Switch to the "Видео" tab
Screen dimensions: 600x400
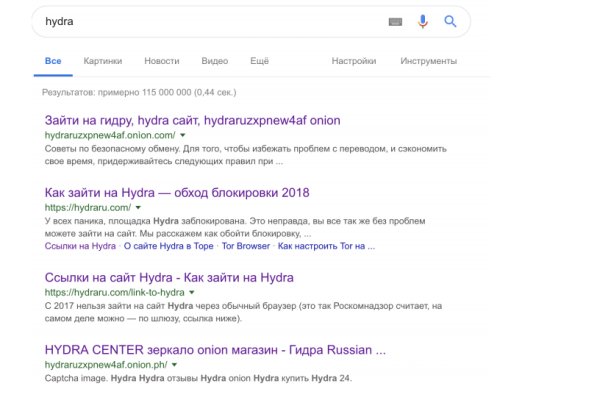pos(214,61)
